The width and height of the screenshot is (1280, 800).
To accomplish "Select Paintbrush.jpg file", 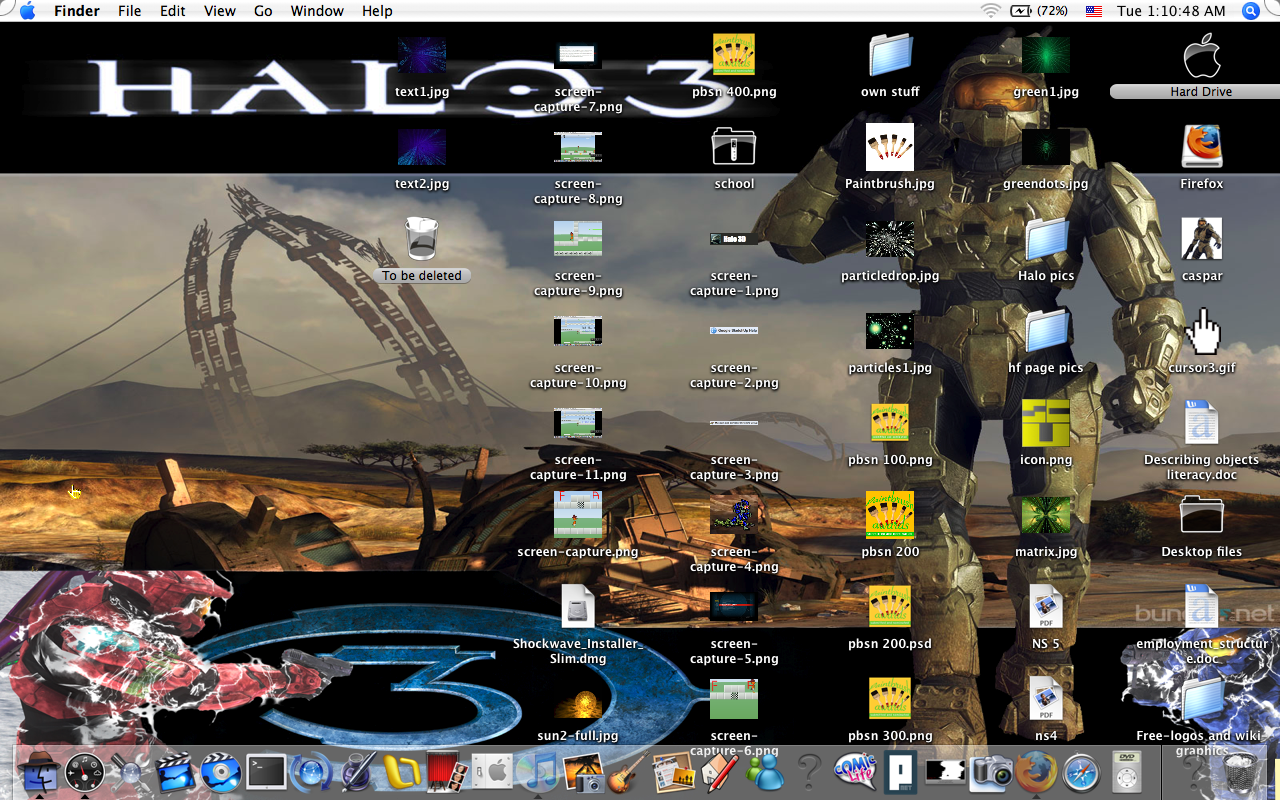I will (x=890, y=148).
